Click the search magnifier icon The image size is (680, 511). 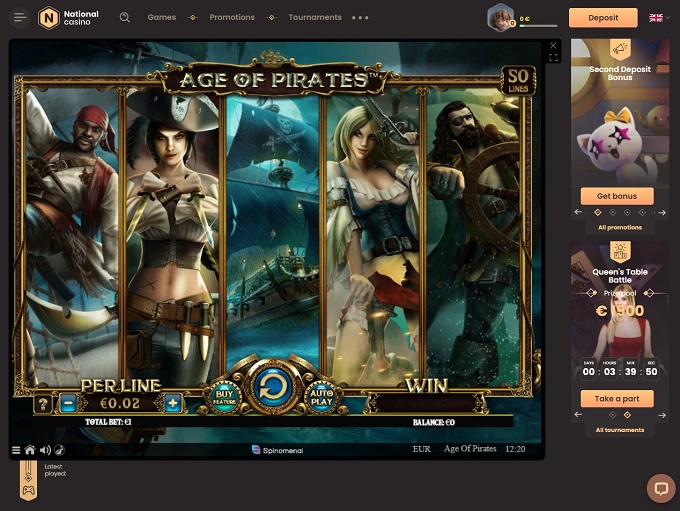coord(125,17)
